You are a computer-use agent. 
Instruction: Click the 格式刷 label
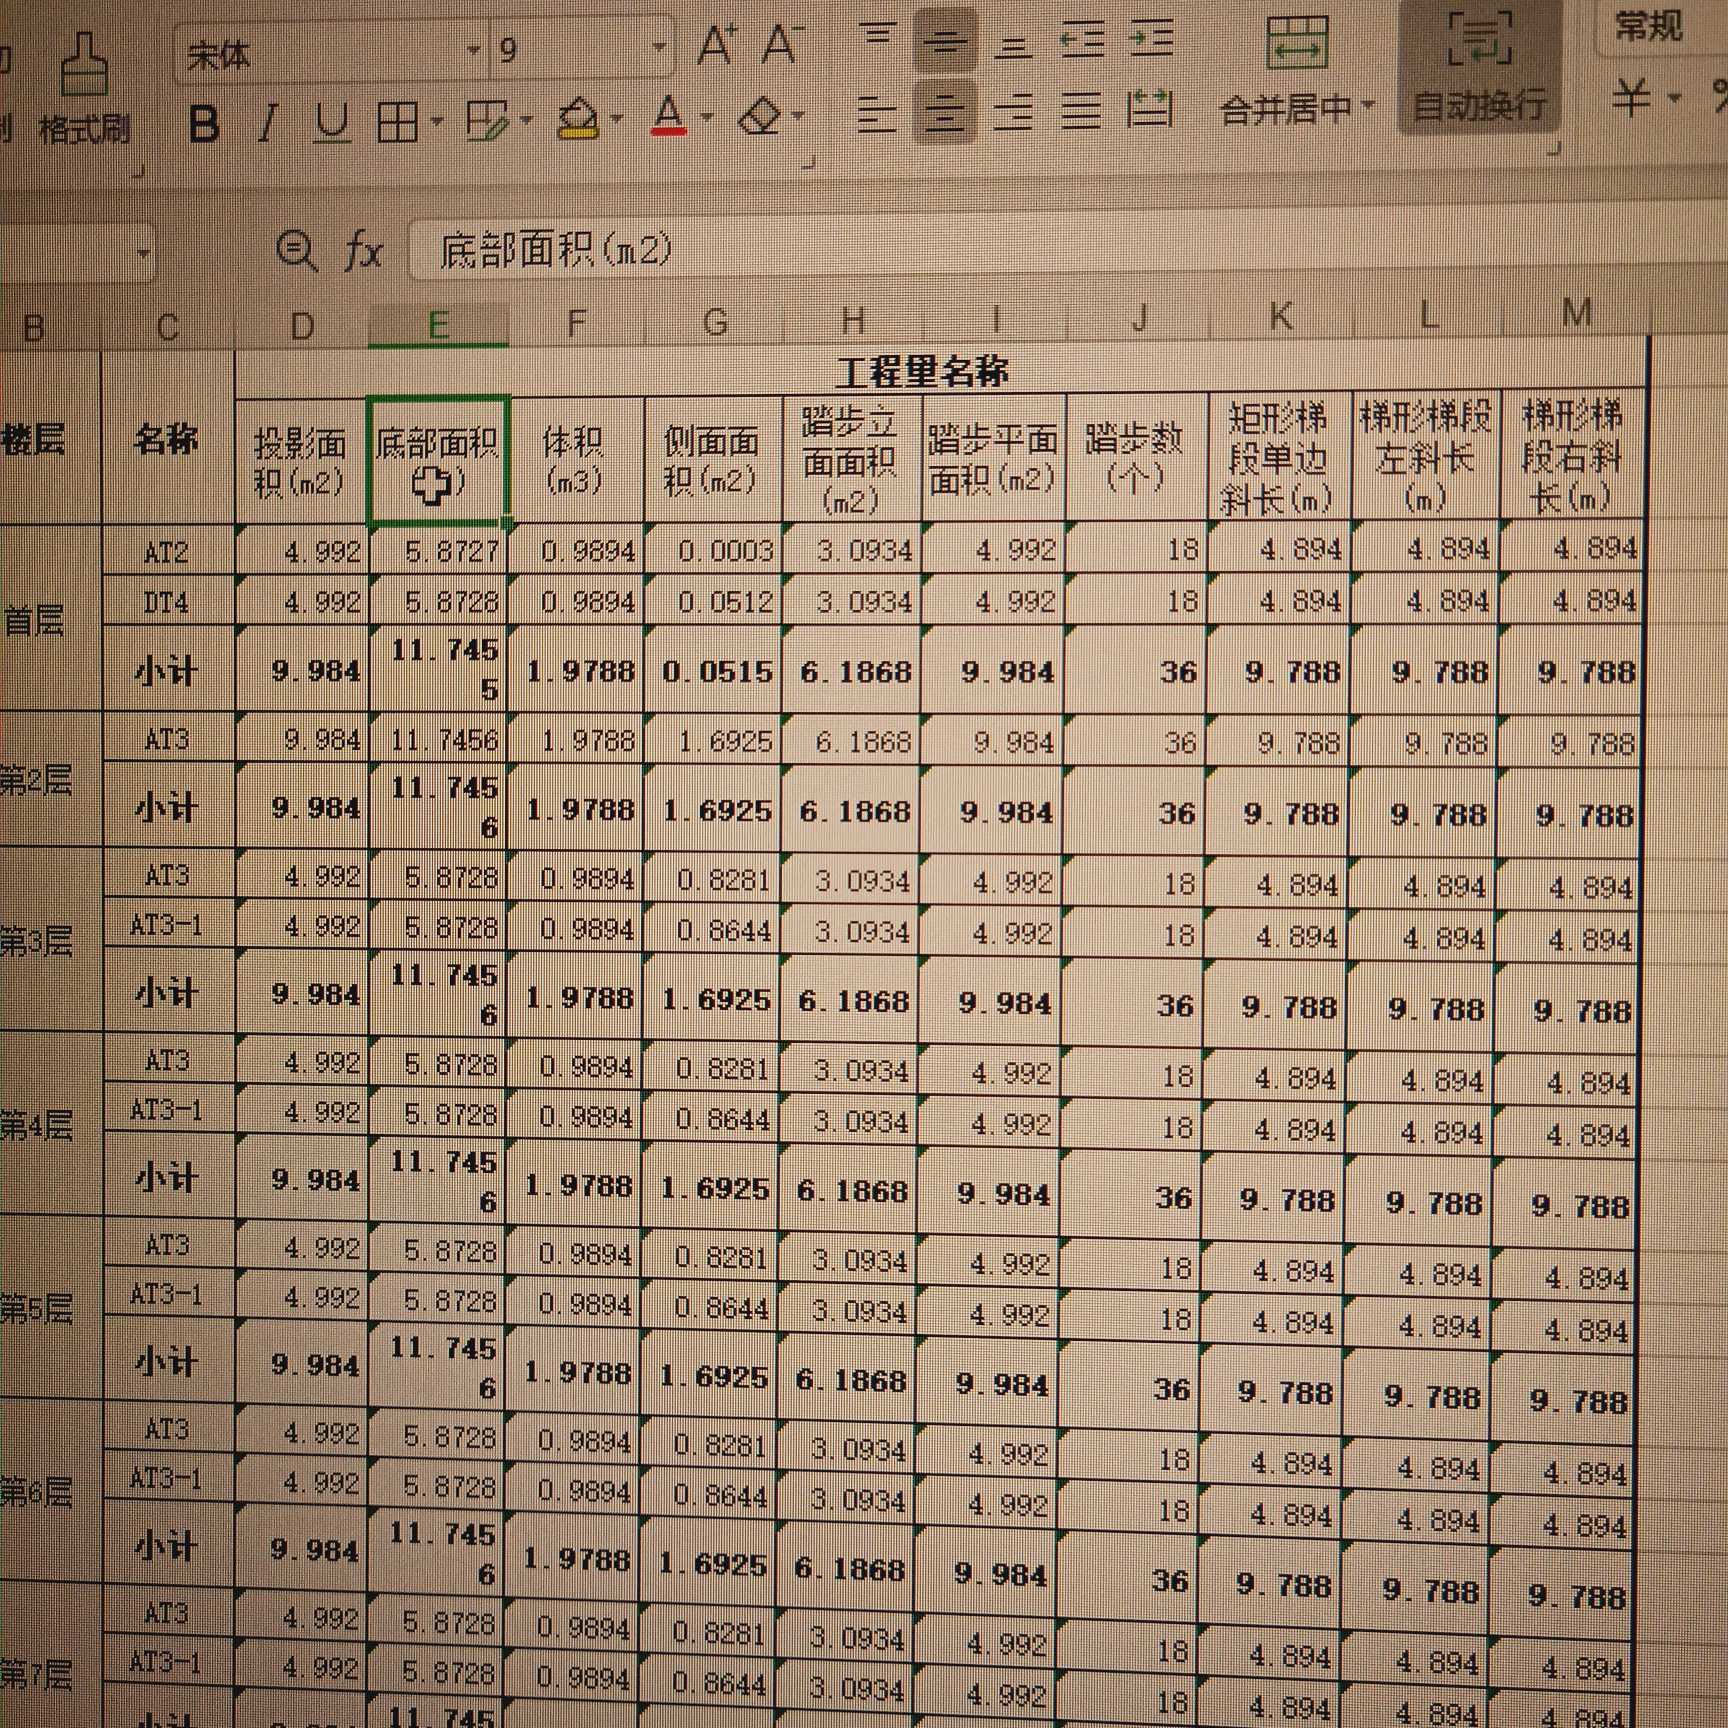(84, 128)
